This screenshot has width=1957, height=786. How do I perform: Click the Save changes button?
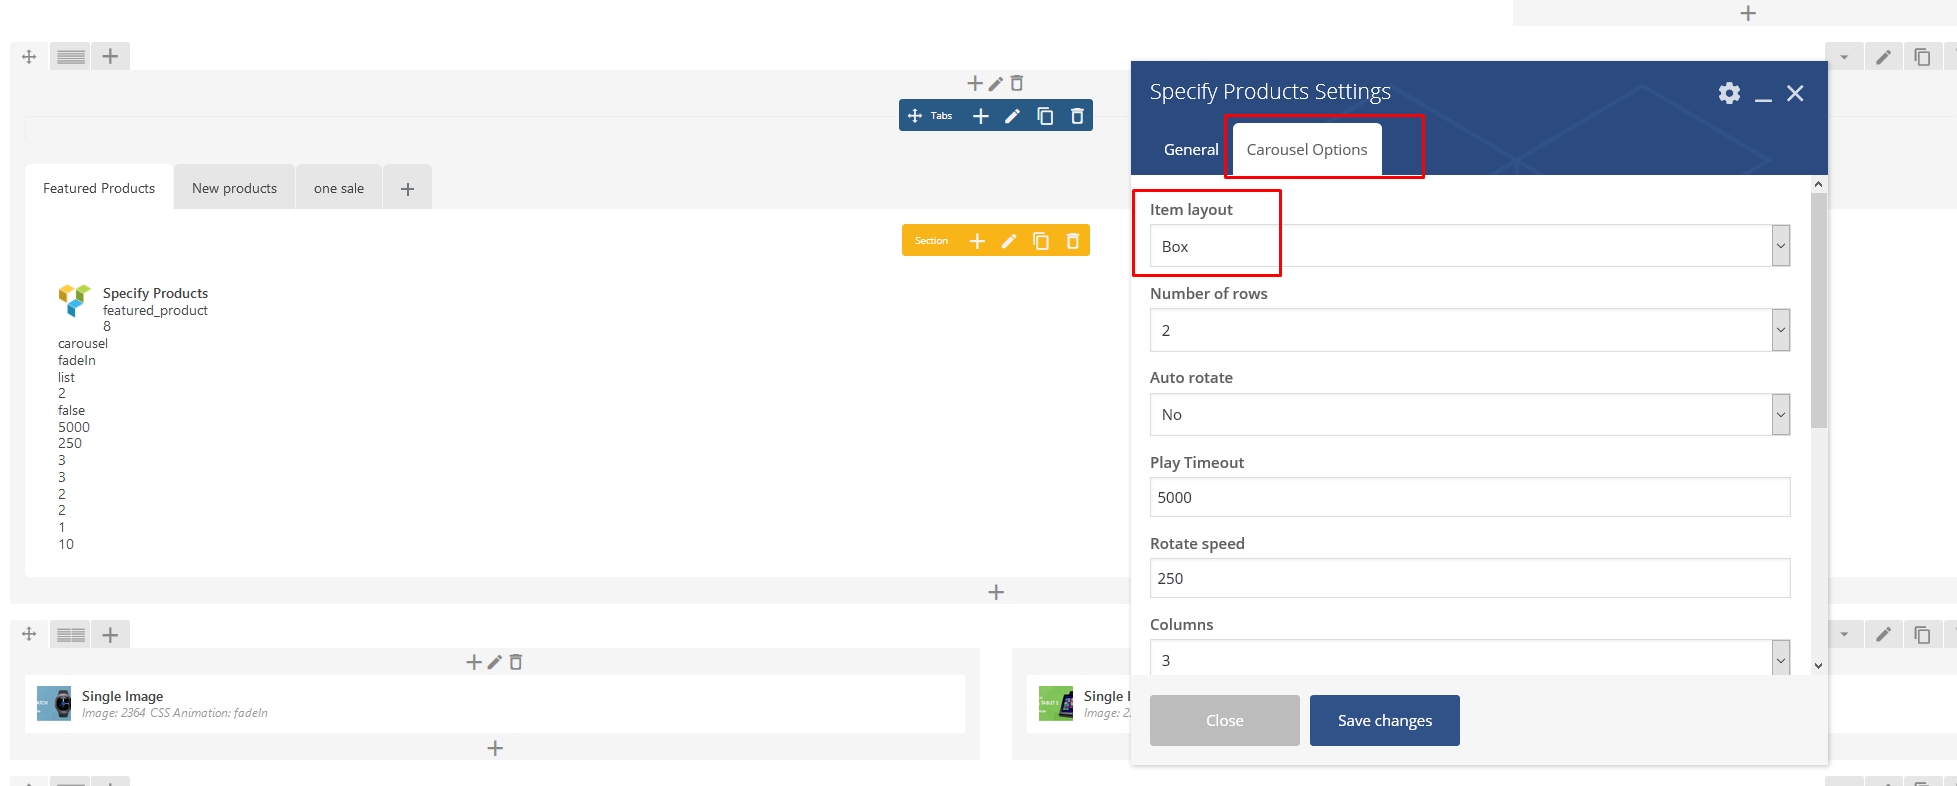(x=1384, y=720)
